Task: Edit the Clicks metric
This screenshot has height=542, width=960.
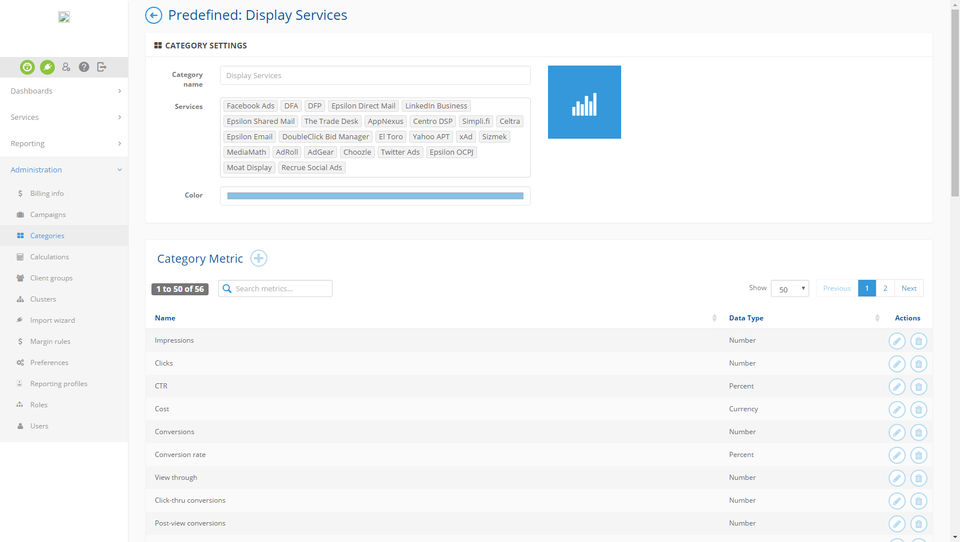Action: click(896, 364)
